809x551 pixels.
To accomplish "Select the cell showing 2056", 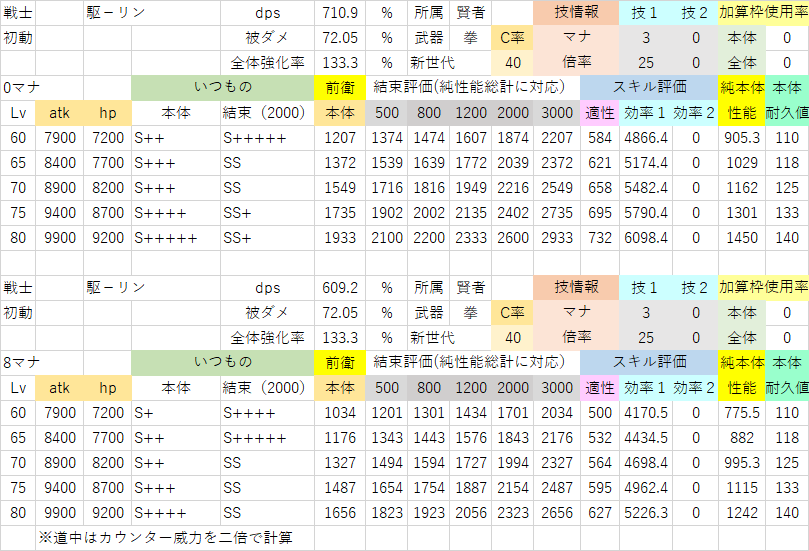I will point(470,513).
